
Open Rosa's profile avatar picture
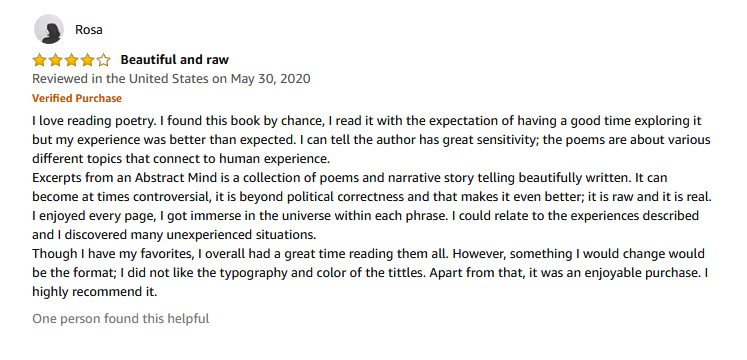[49, 29]
